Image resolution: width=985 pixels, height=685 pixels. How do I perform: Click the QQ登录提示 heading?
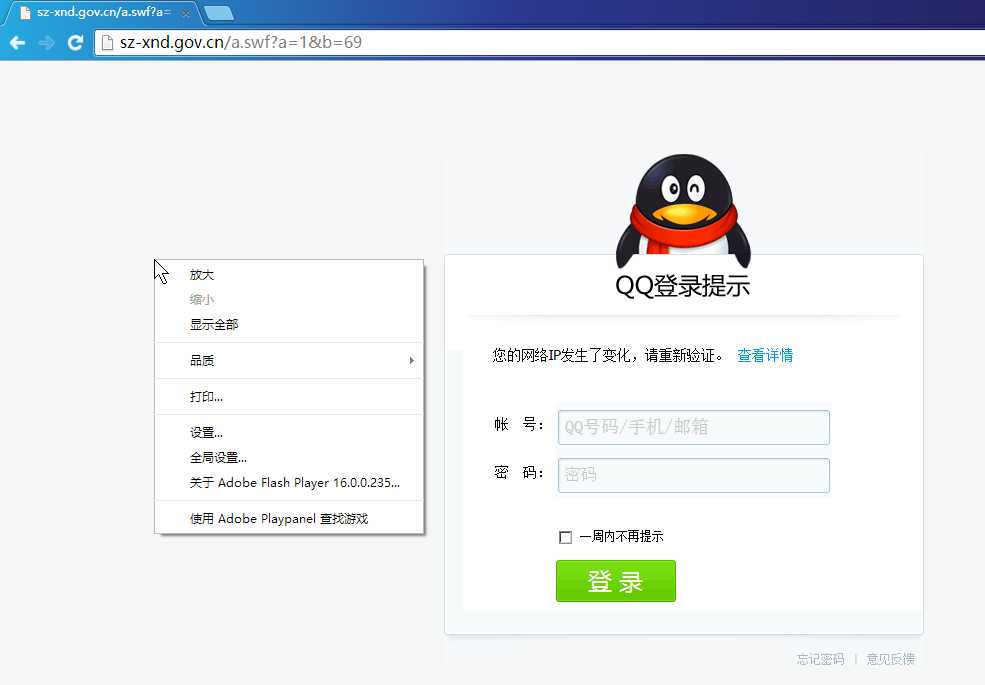click(x=683, y=286)
